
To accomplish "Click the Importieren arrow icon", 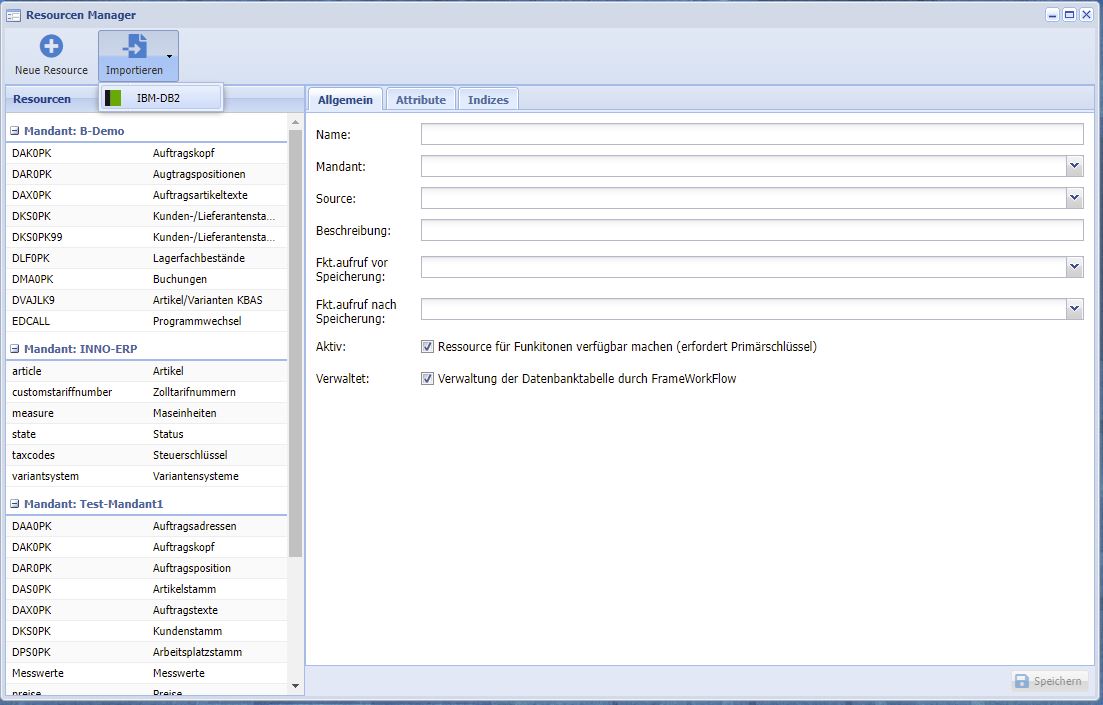I will [x=134, y=46].
